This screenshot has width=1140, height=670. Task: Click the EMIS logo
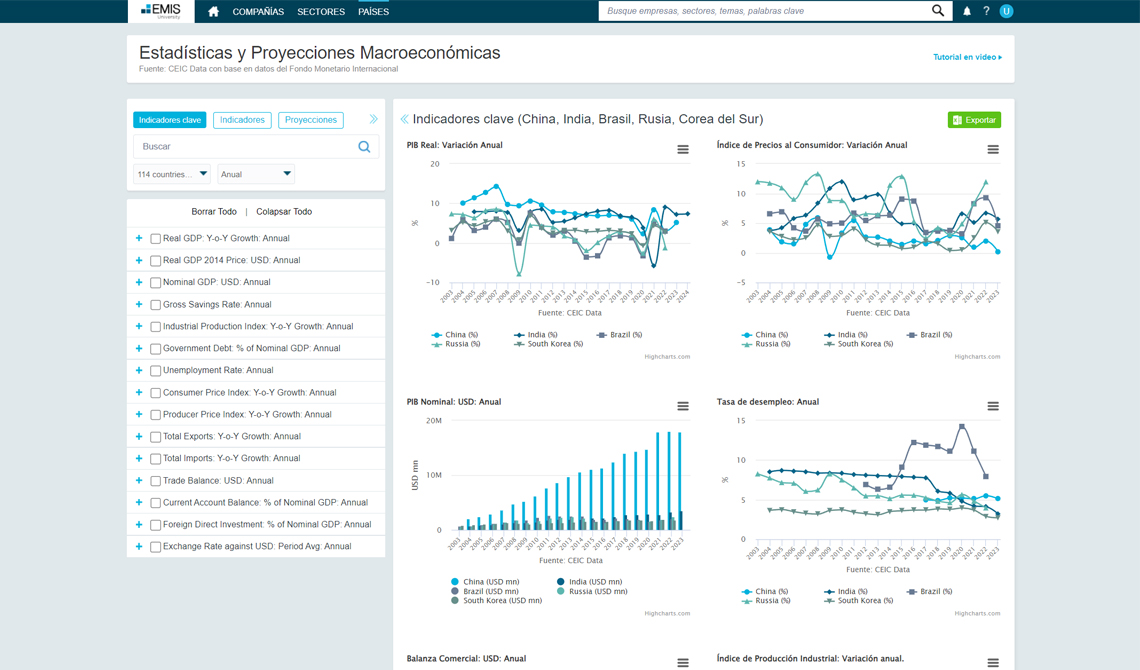coord(161,11)
